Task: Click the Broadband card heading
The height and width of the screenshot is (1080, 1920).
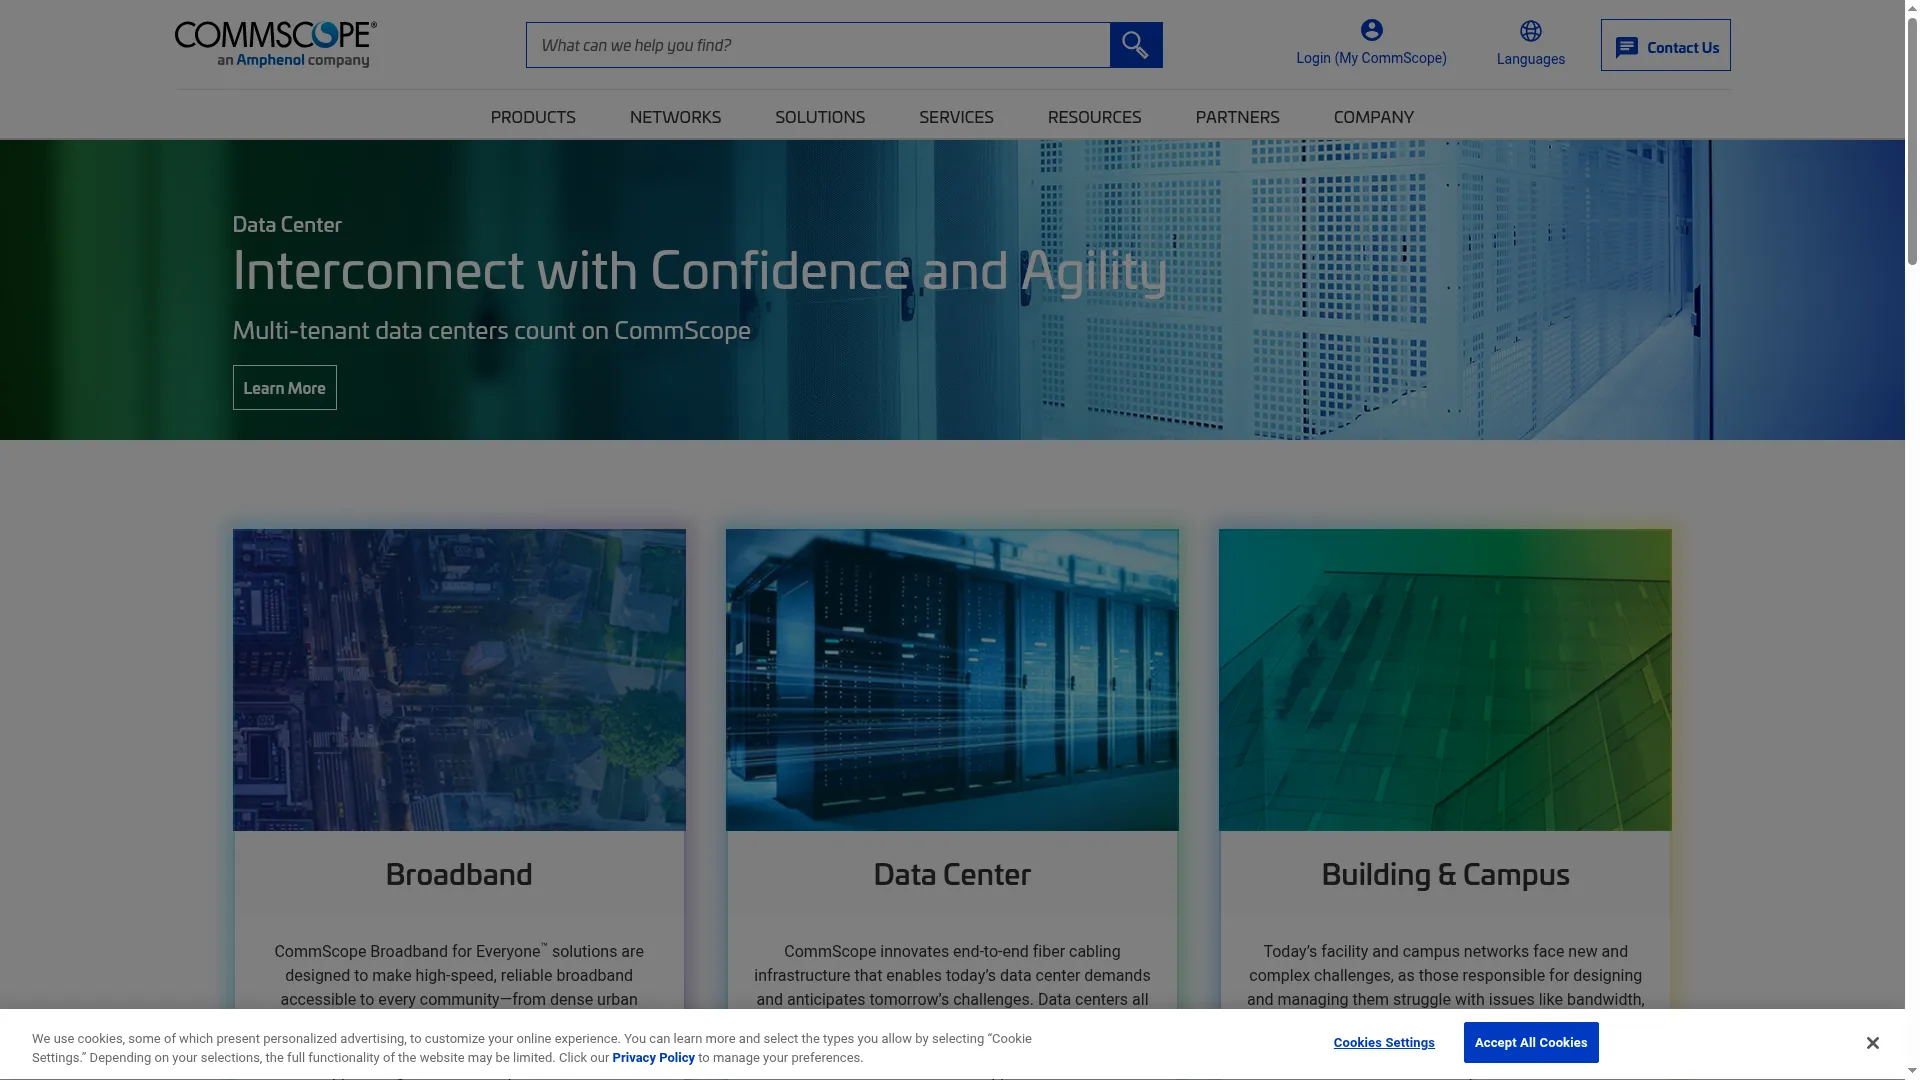Action: 459,874
